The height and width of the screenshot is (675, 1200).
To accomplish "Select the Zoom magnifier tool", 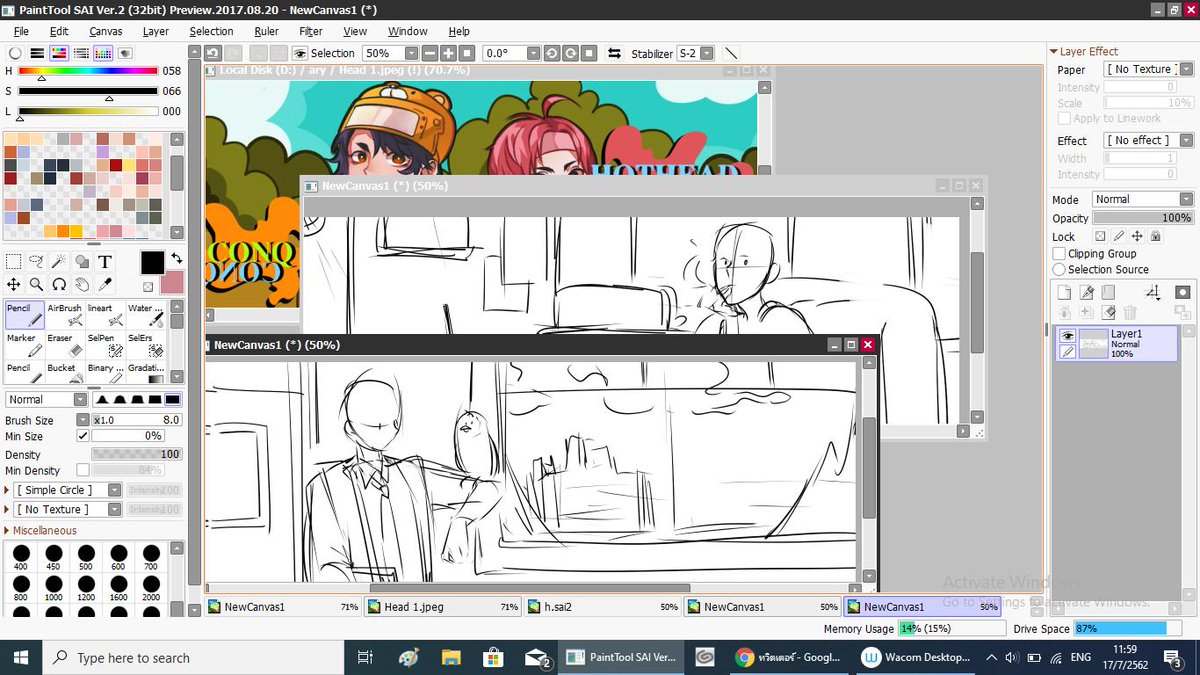I will click(x=36, y=285).
